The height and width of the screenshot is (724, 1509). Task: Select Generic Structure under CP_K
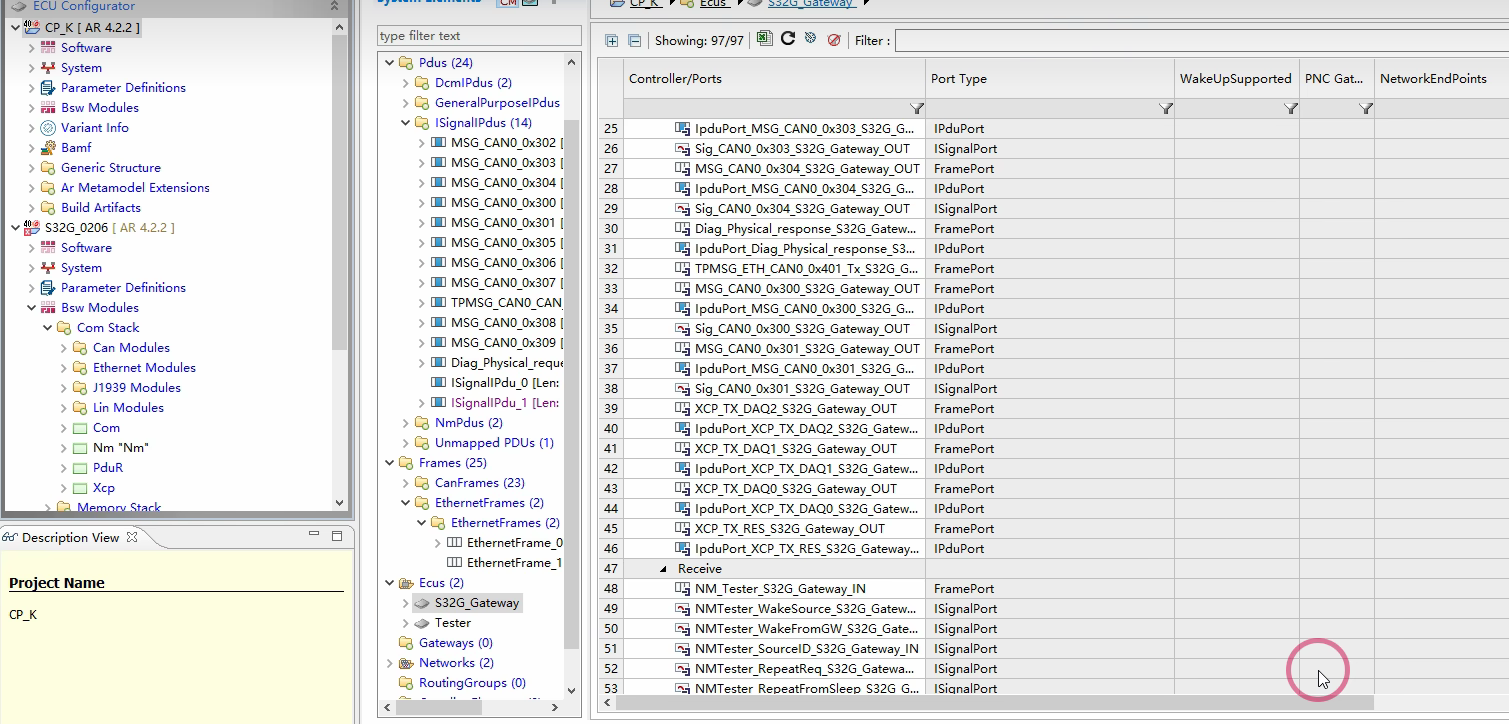(x=110, y=168)
